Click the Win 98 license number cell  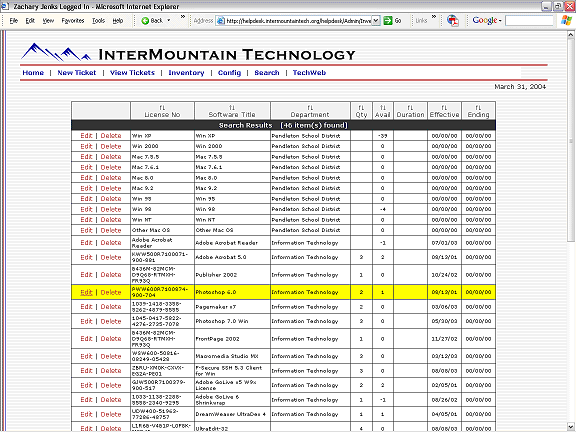click(162, 209)
